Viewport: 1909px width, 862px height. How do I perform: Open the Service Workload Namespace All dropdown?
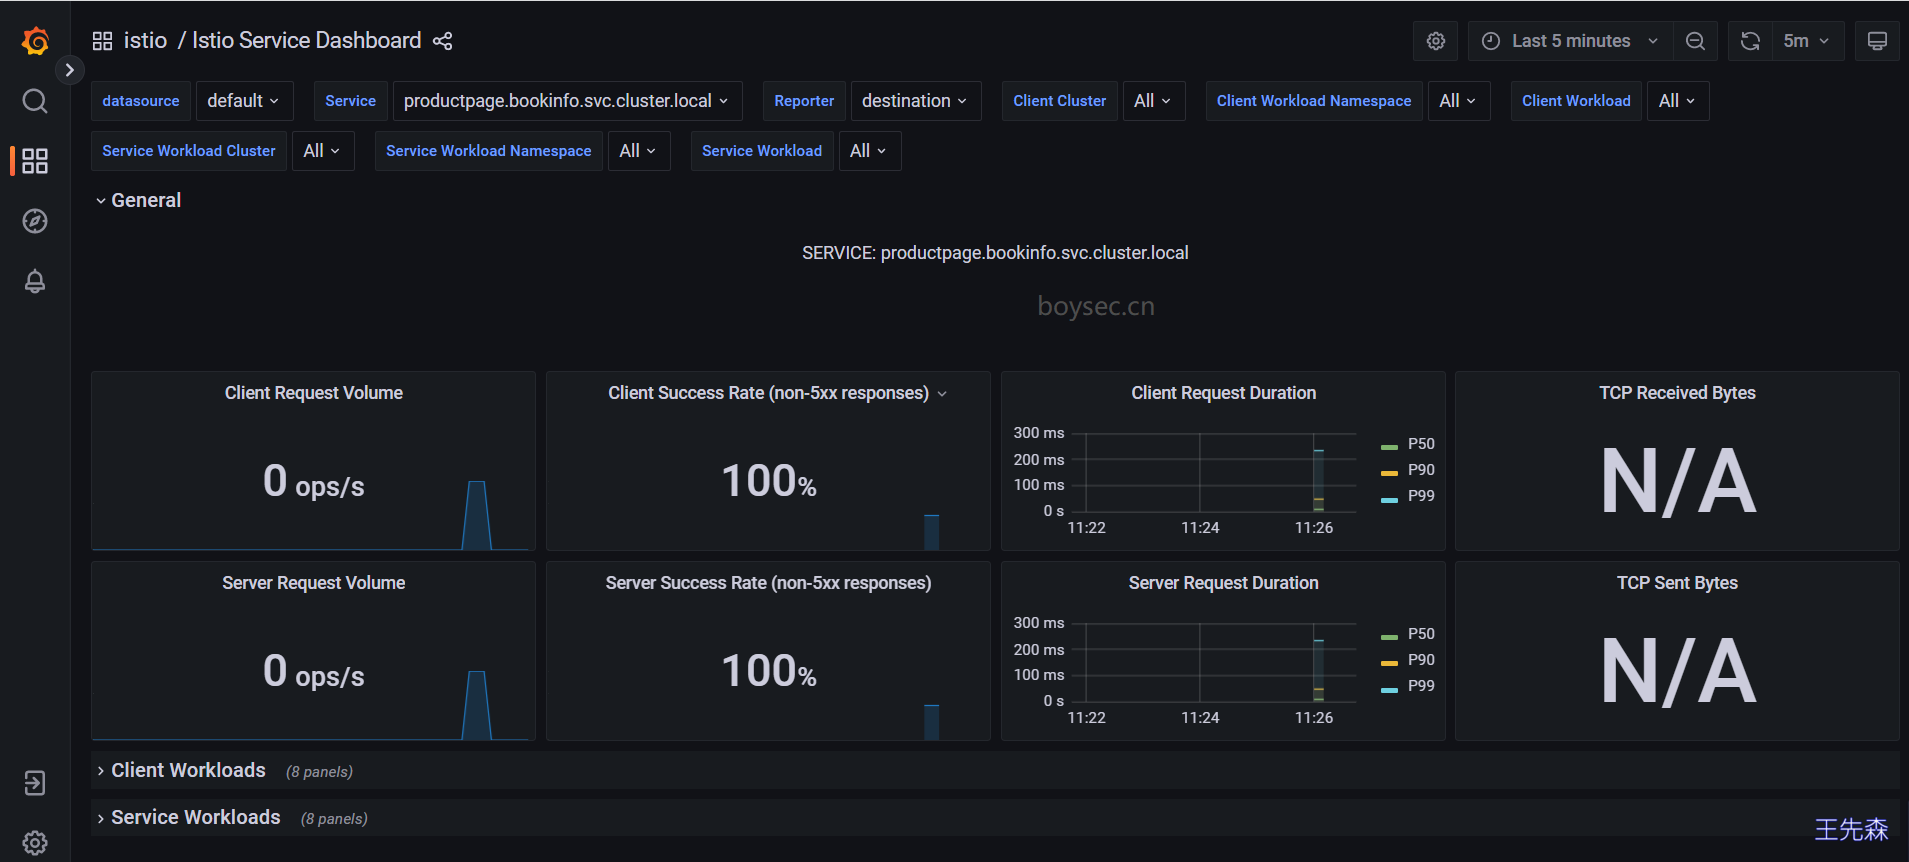coord(639,151)
